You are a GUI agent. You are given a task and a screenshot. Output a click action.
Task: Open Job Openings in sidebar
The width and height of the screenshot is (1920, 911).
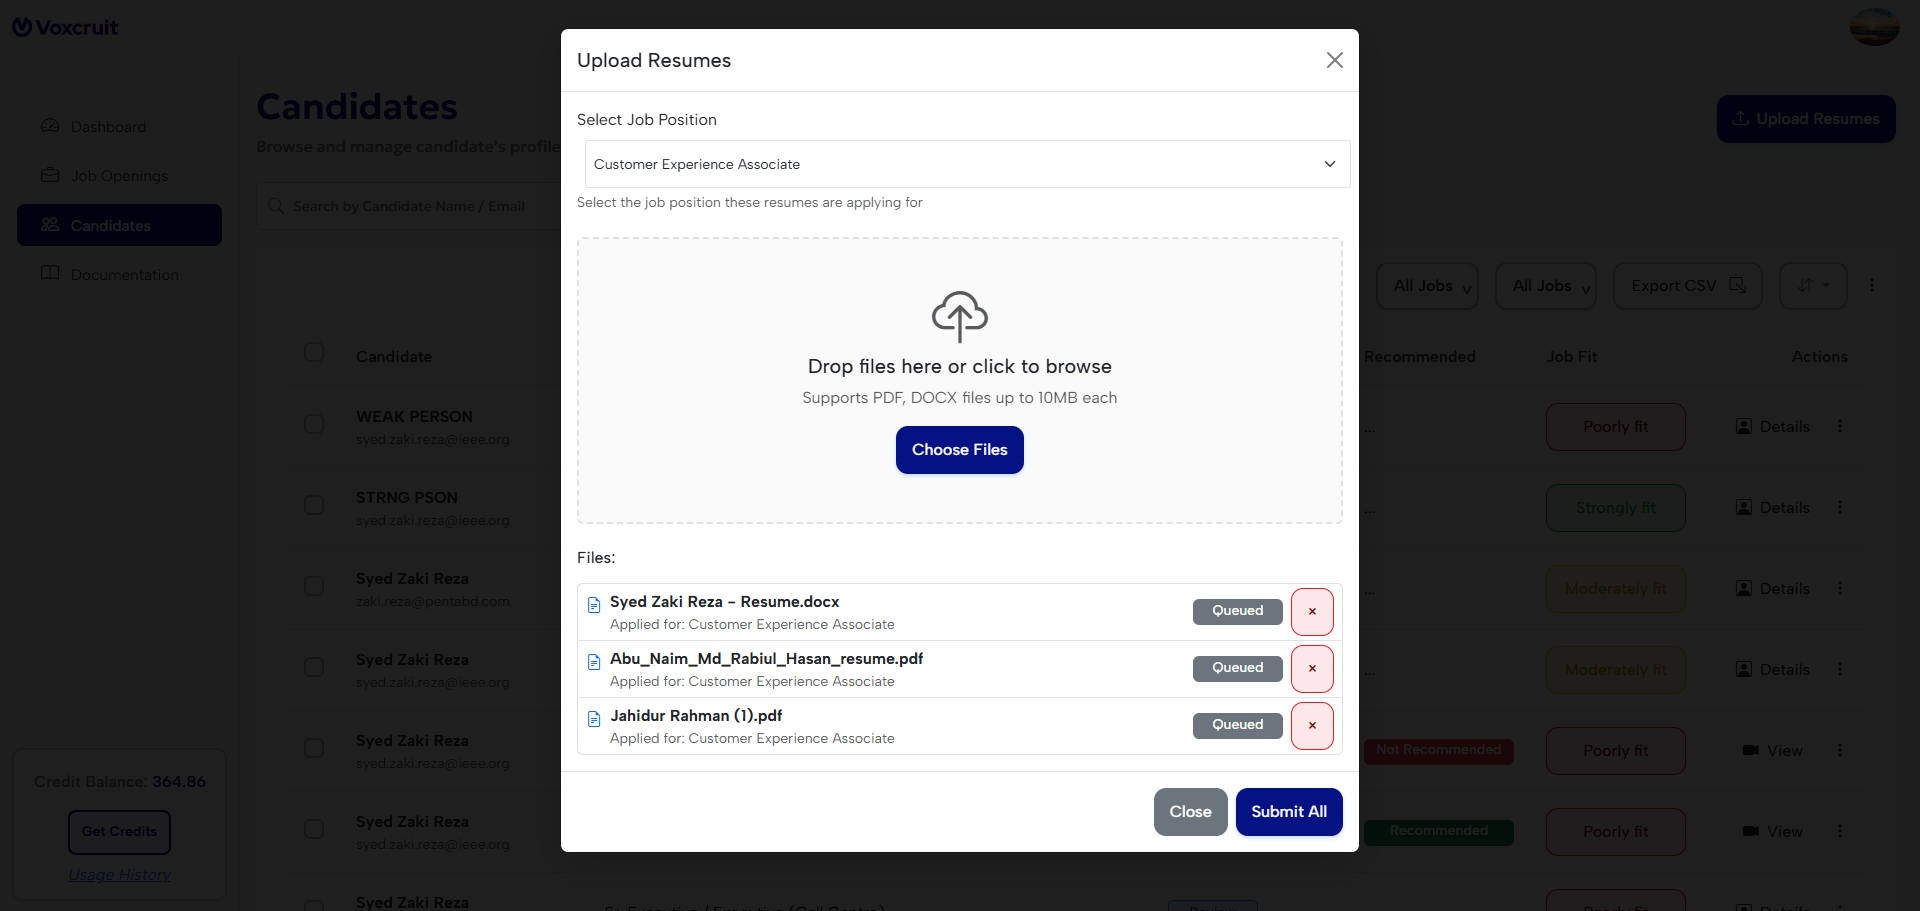coord(119,176)
